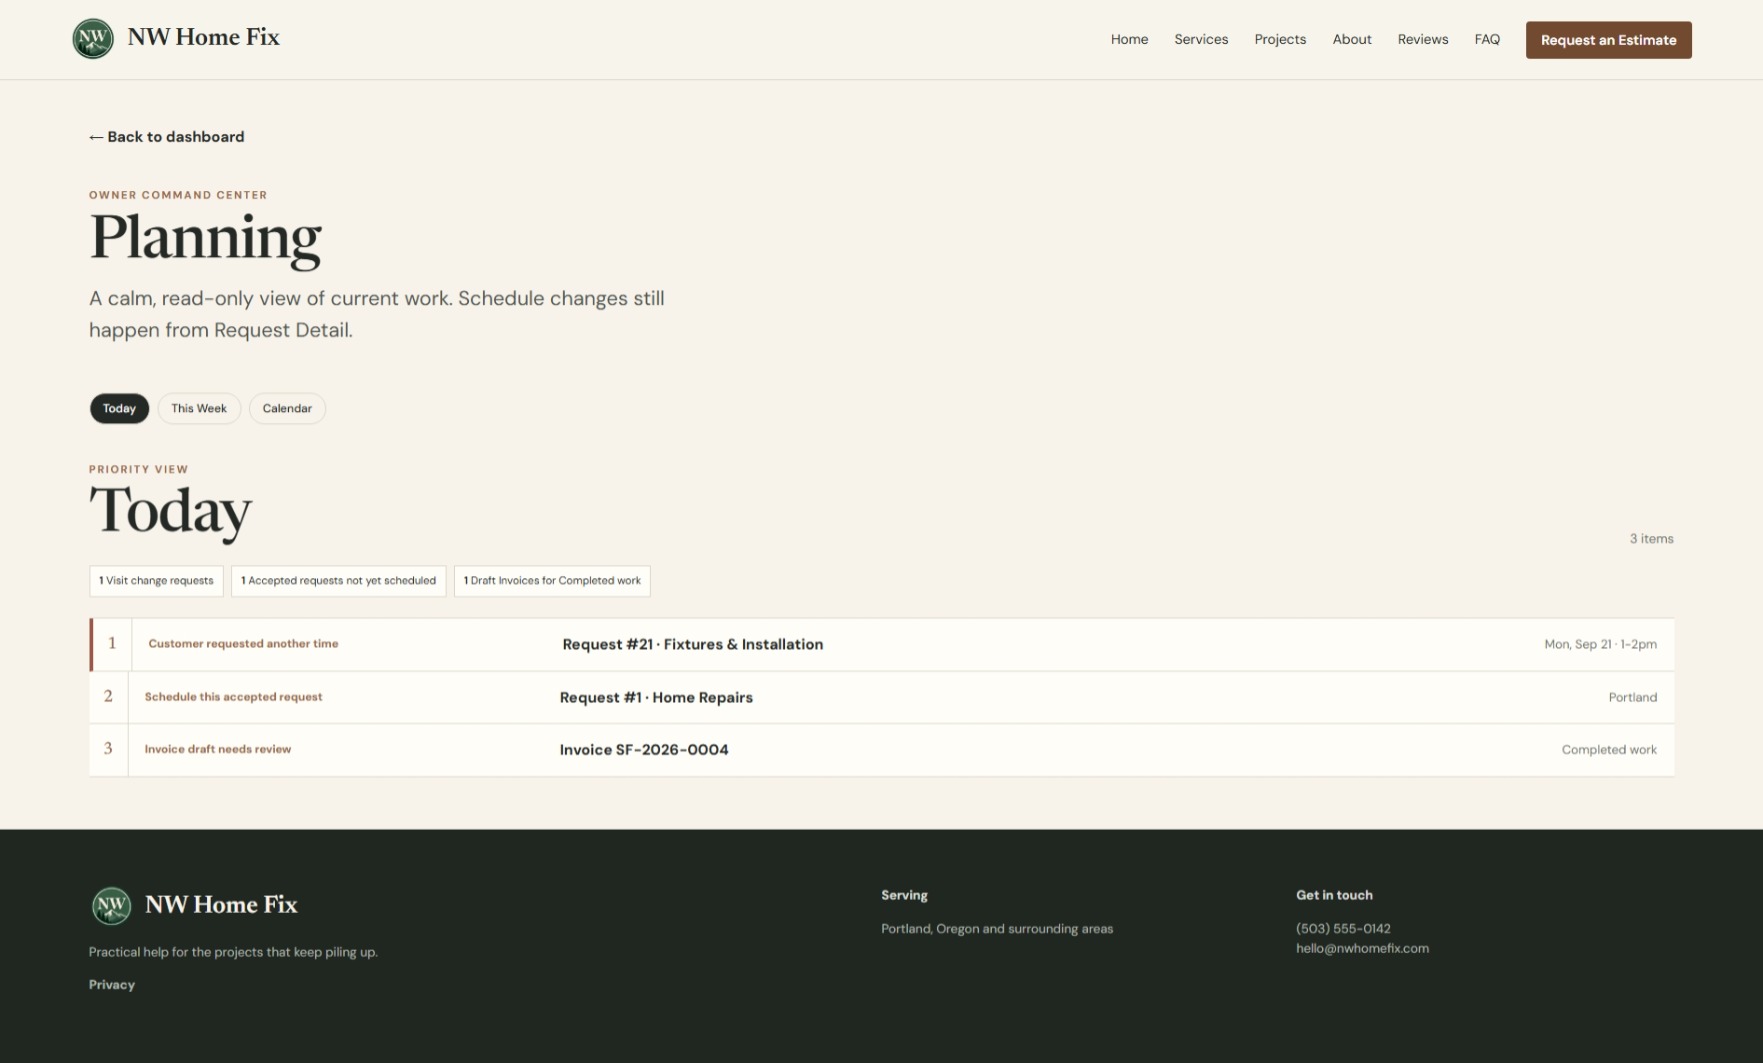
Task: Click the '1 Visit change requests' chip
Action: coord(156,581)
